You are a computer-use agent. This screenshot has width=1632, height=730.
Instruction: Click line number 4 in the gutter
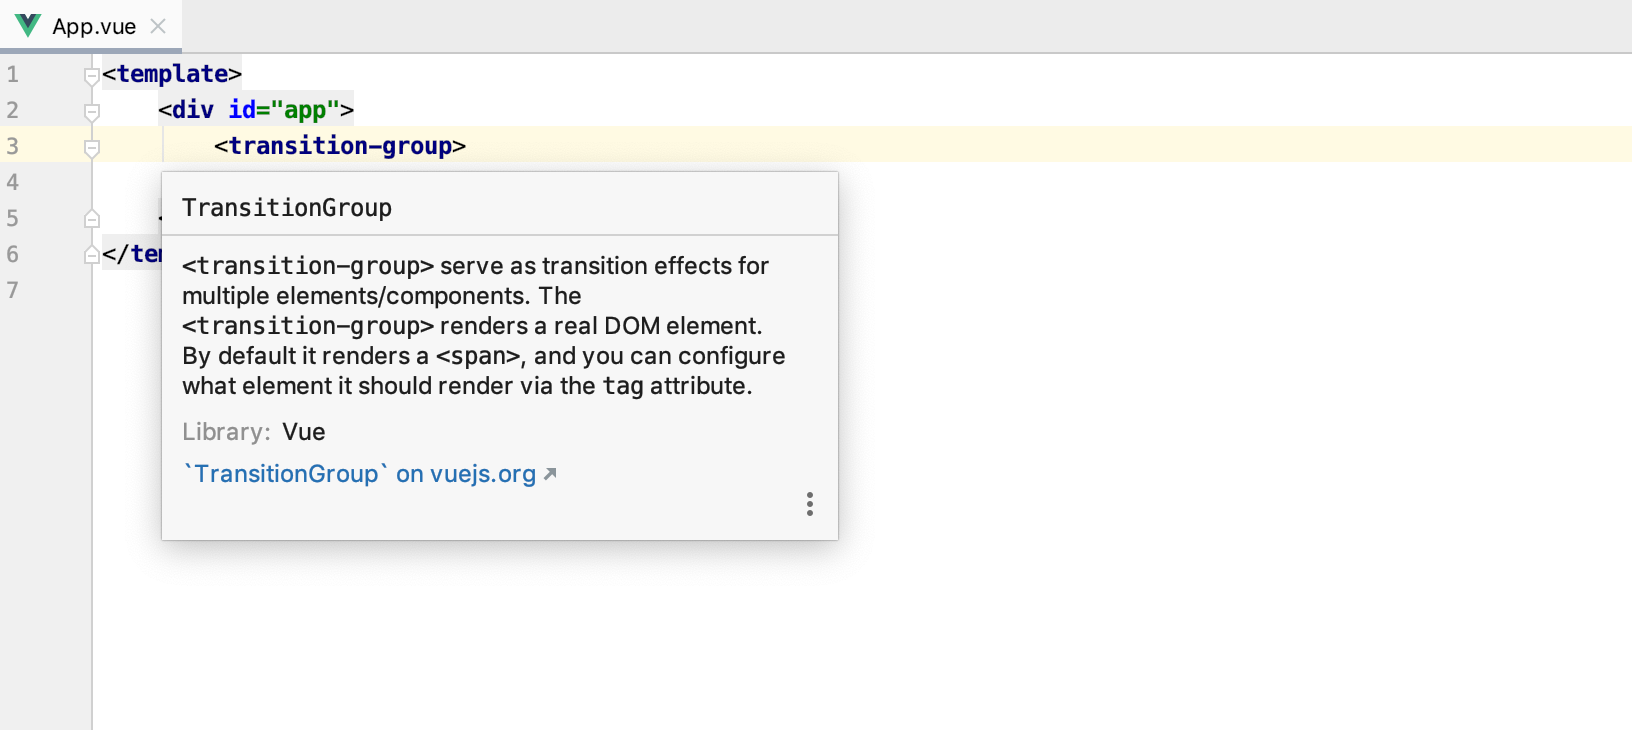pyautogui.click(x=13, y=182)
